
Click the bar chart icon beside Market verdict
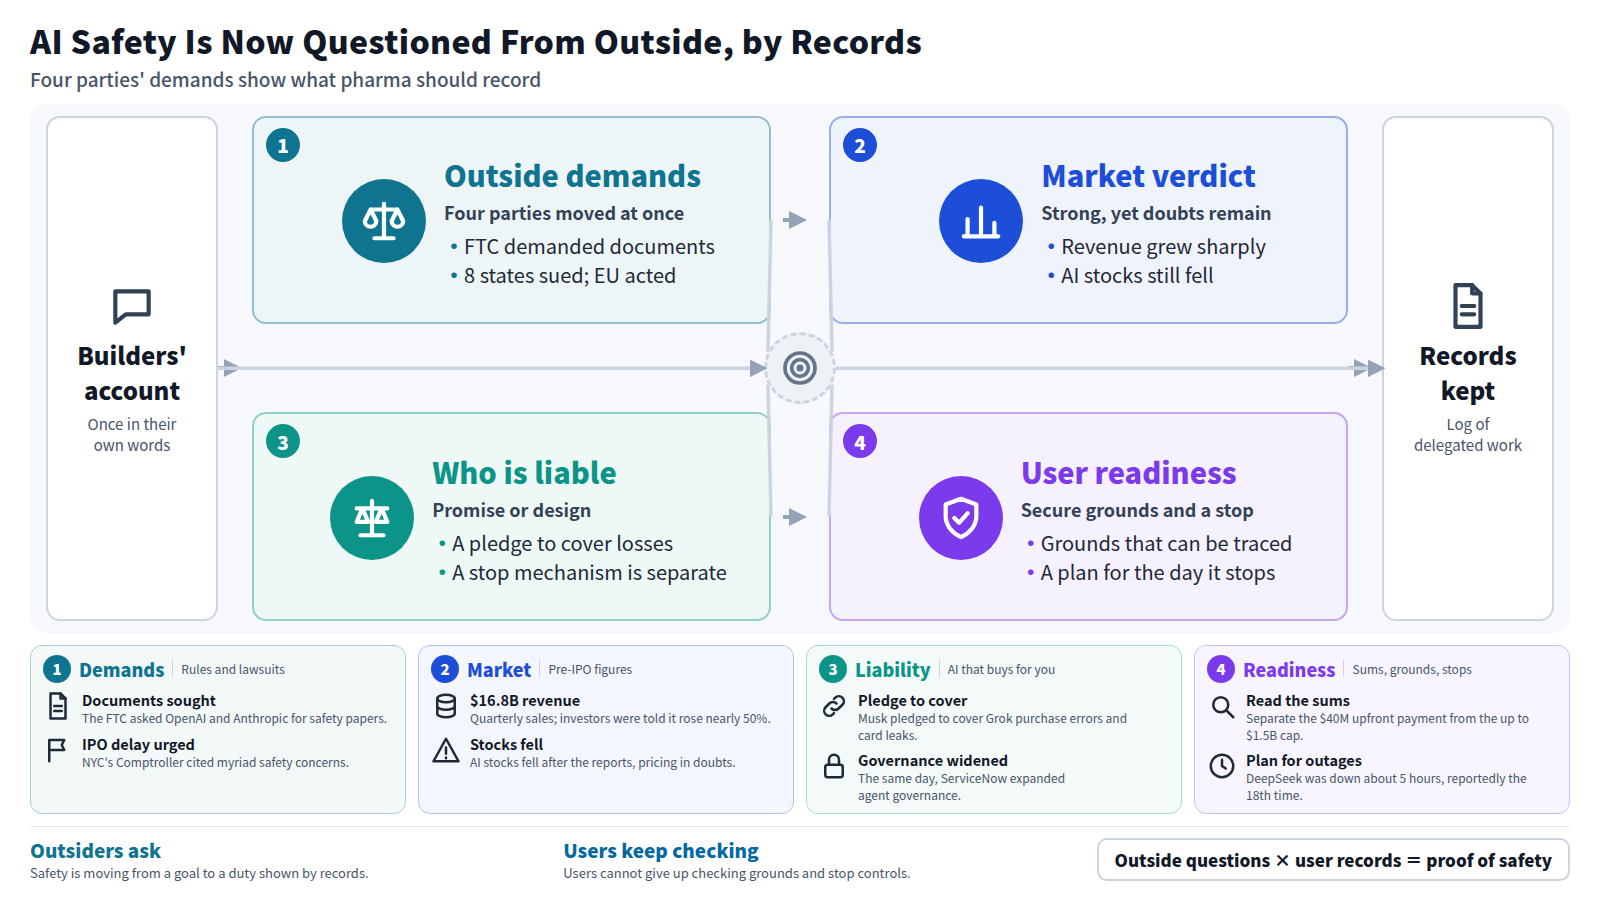click(x=981, y=221)
